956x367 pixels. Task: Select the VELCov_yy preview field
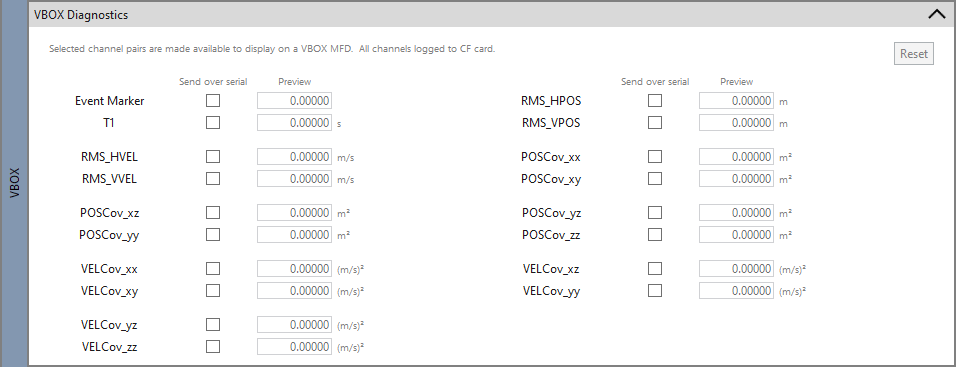pyautogui.click(x=737, y=291)
